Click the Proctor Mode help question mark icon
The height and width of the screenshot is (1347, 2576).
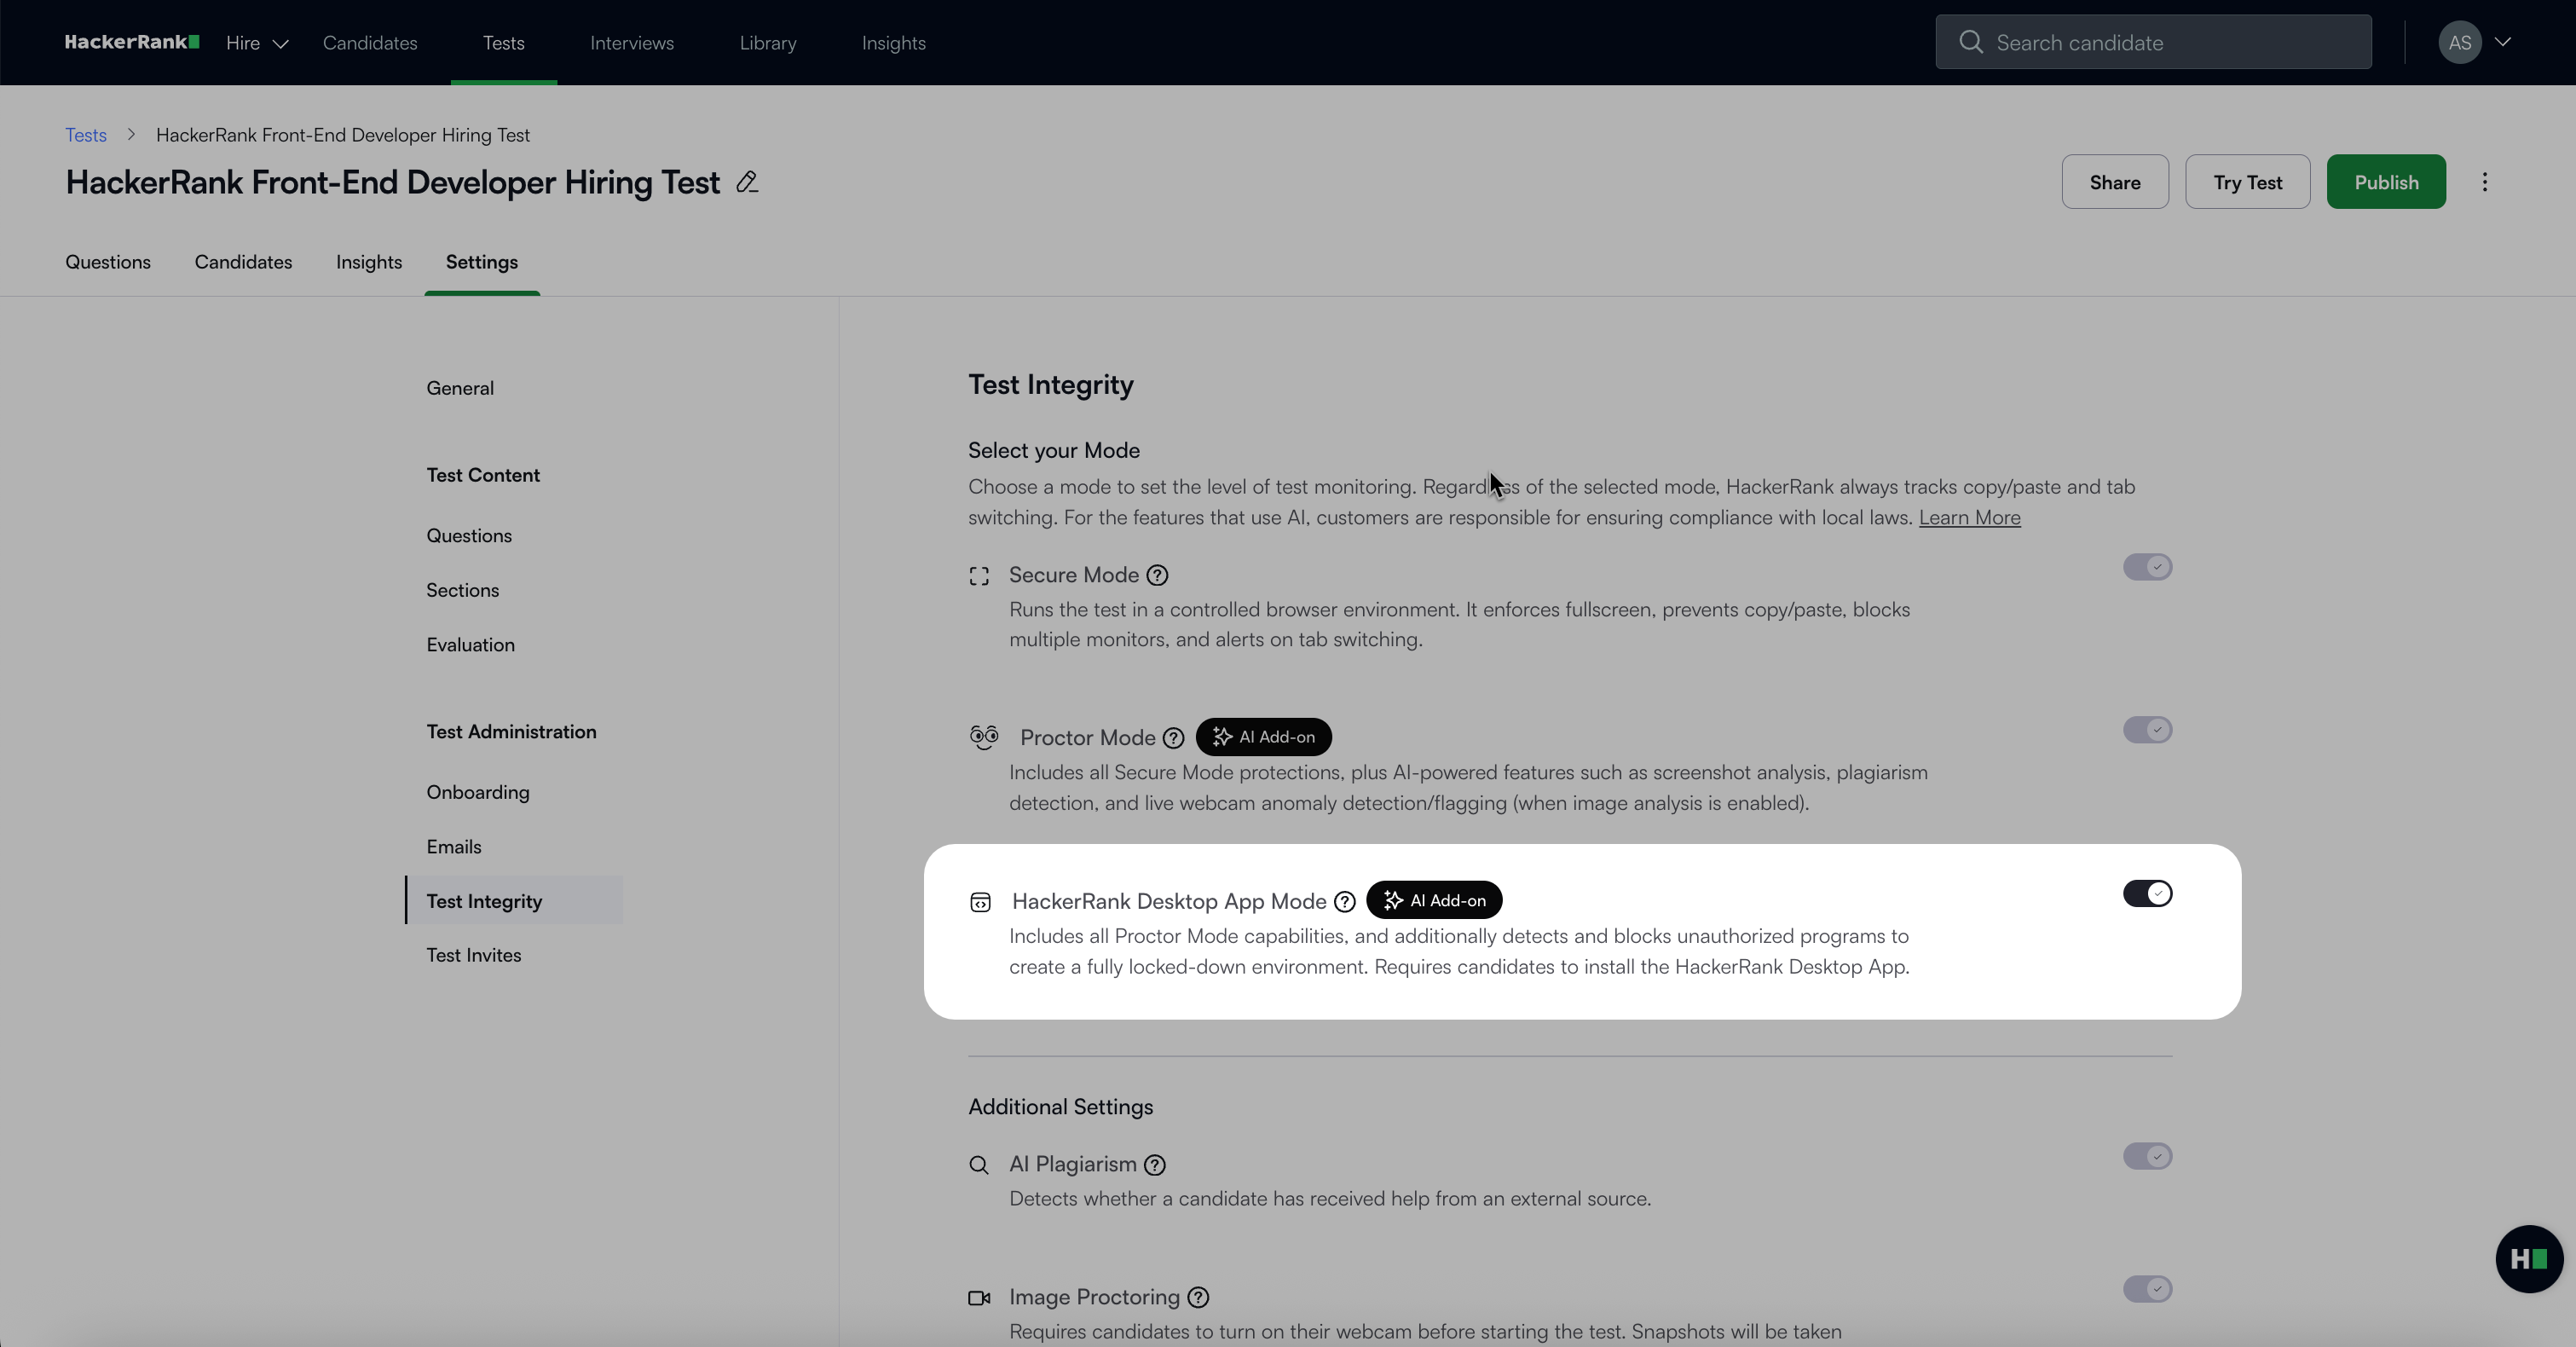click(x=1173, y=737)
